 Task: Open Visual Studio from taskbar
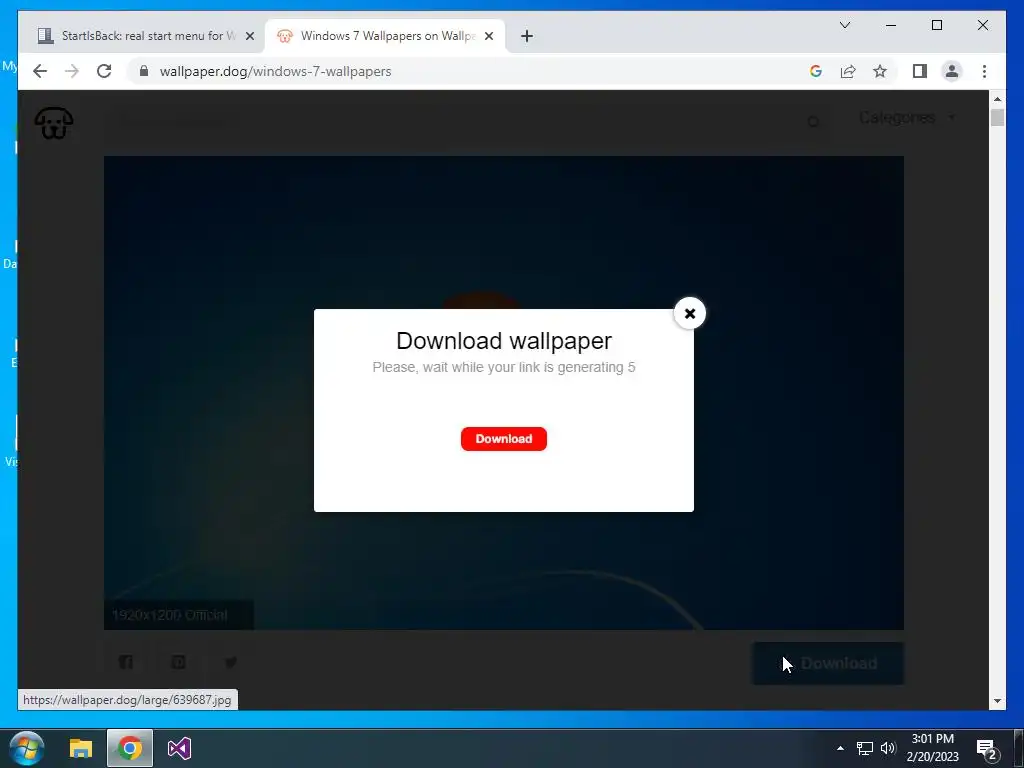point(179,748)
